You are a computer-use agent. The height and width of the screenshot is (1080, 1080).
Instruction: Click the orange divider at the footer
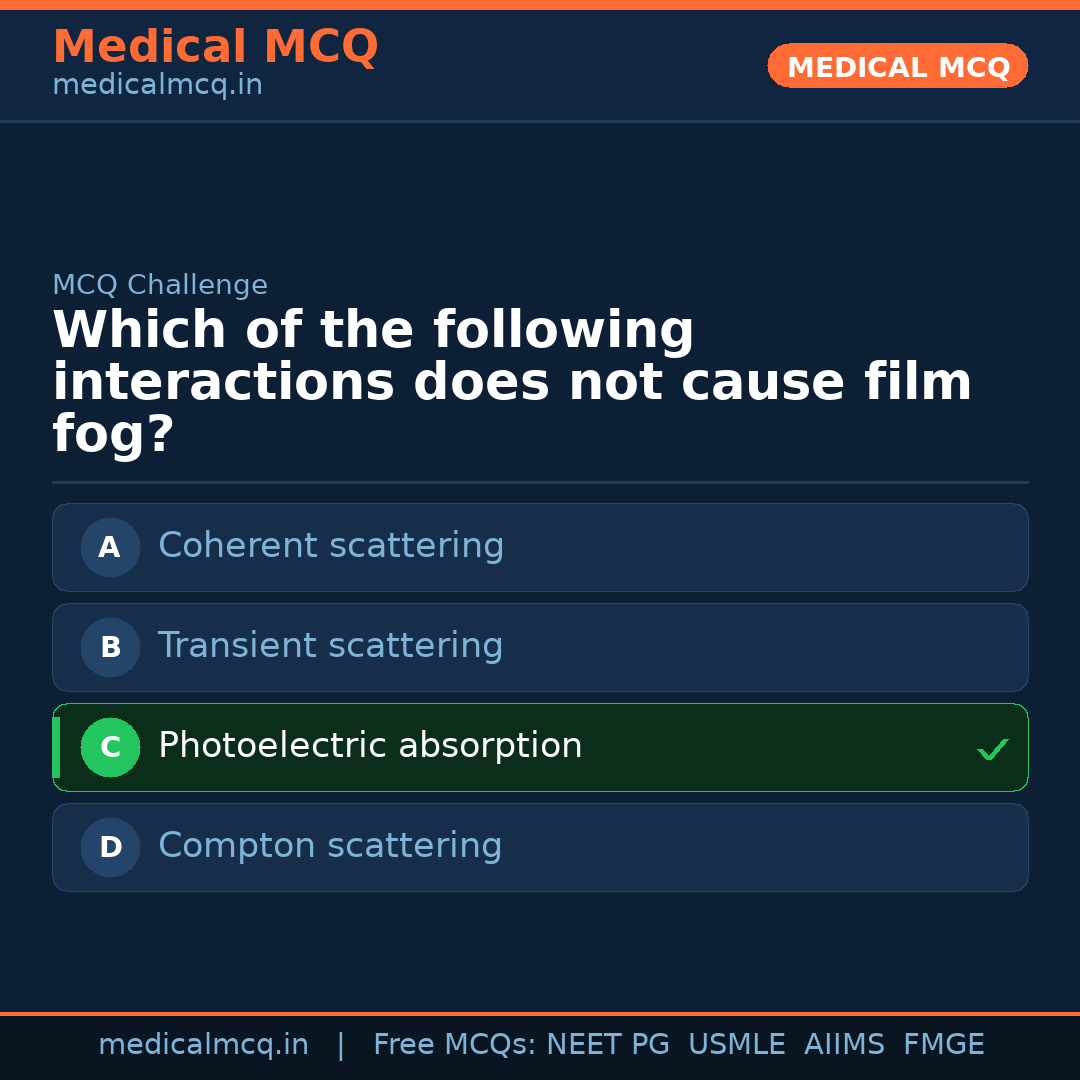point(540,1012)
